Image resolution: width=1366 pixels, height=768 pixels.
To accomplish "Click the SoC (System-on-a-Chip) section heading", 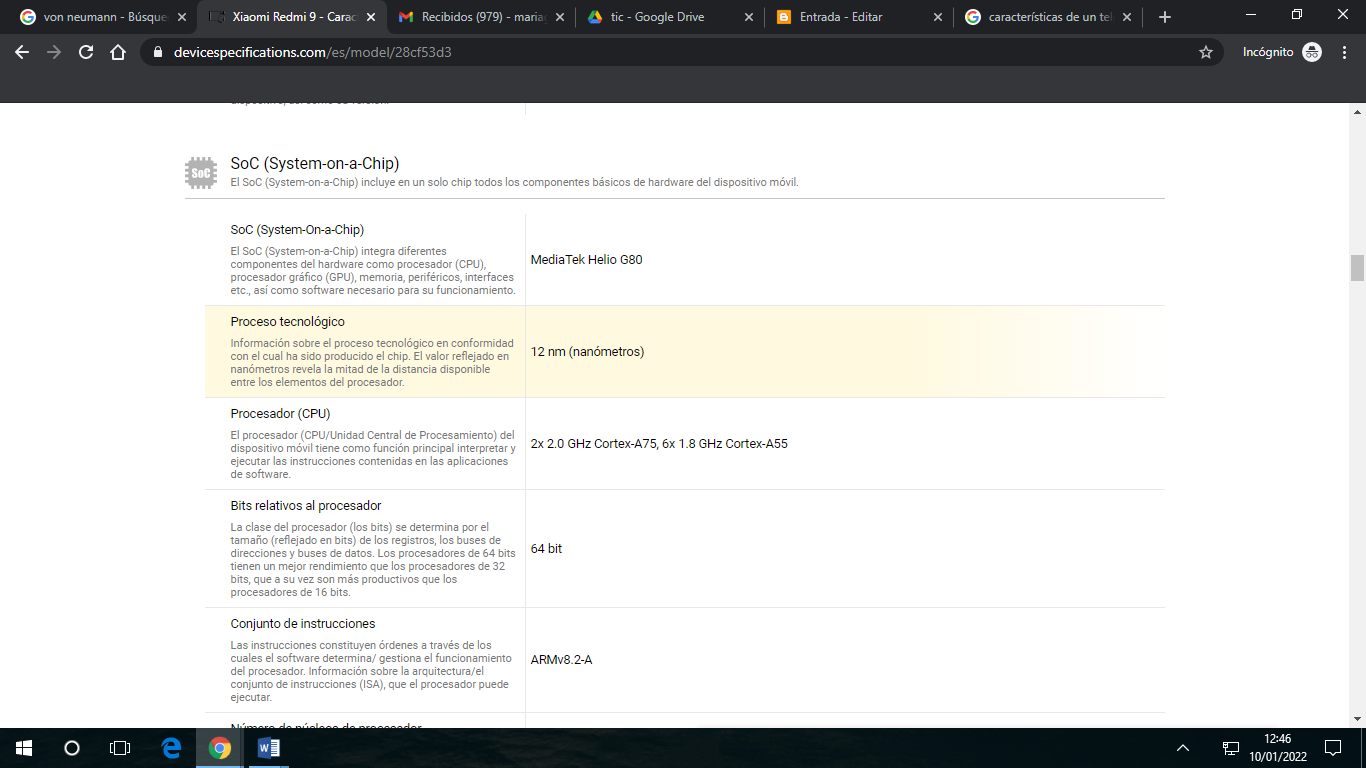I will tap(315, 163).
